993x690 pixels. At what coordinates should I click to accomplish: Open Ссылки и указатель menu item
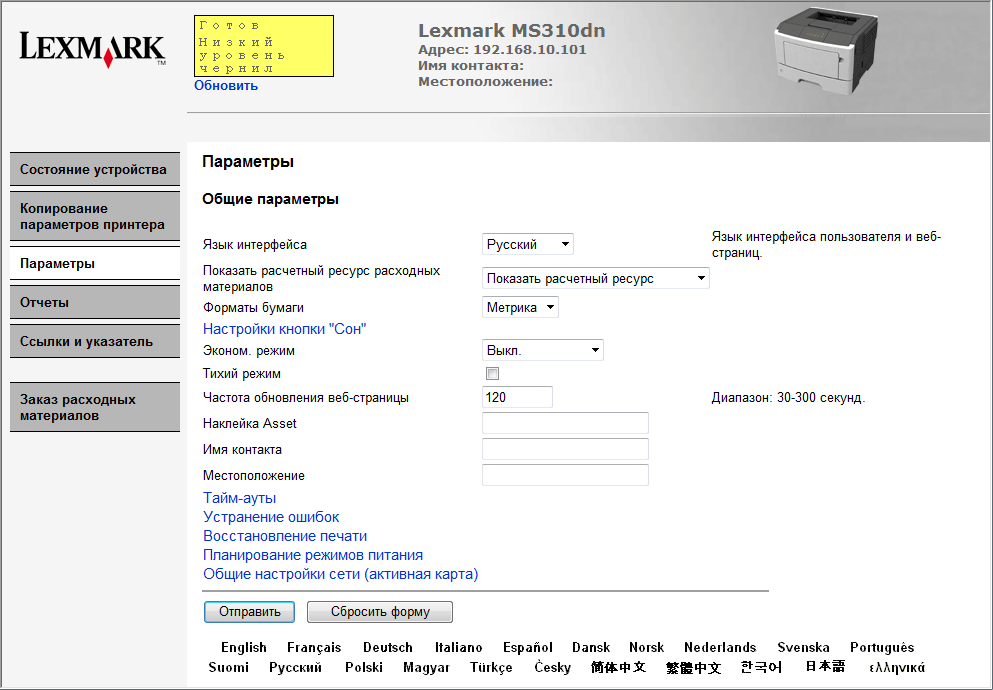pos(95,341)
